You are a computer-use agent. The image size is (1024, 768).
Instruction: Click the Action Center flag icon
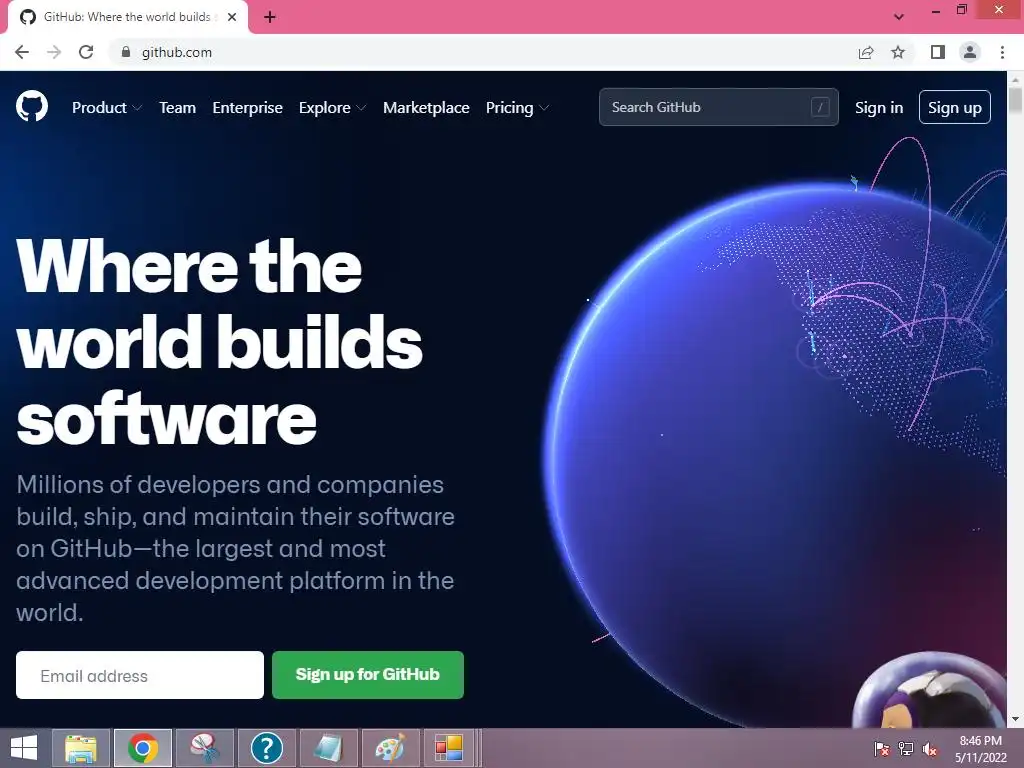click(x=882, y=748)
